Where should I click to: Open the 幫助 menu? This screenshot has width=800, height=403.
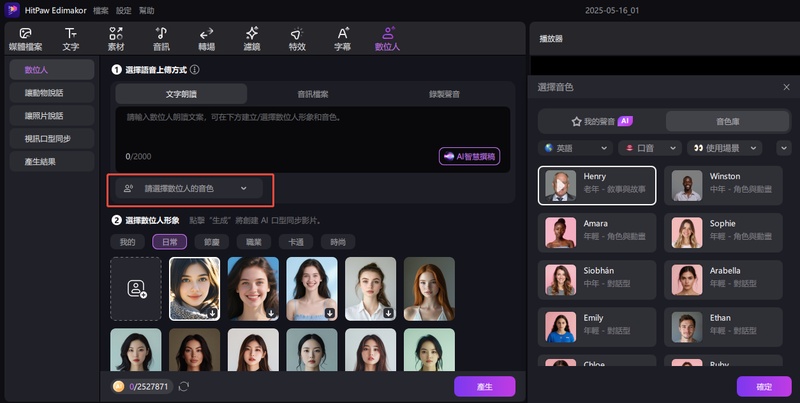click(146, 10)
